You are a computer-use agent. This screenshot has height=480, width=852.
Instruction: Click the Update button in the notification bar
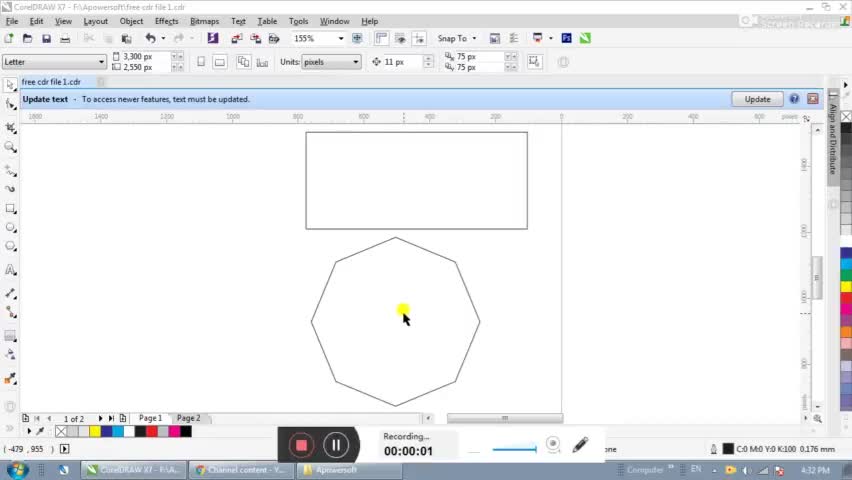point(757,99)
